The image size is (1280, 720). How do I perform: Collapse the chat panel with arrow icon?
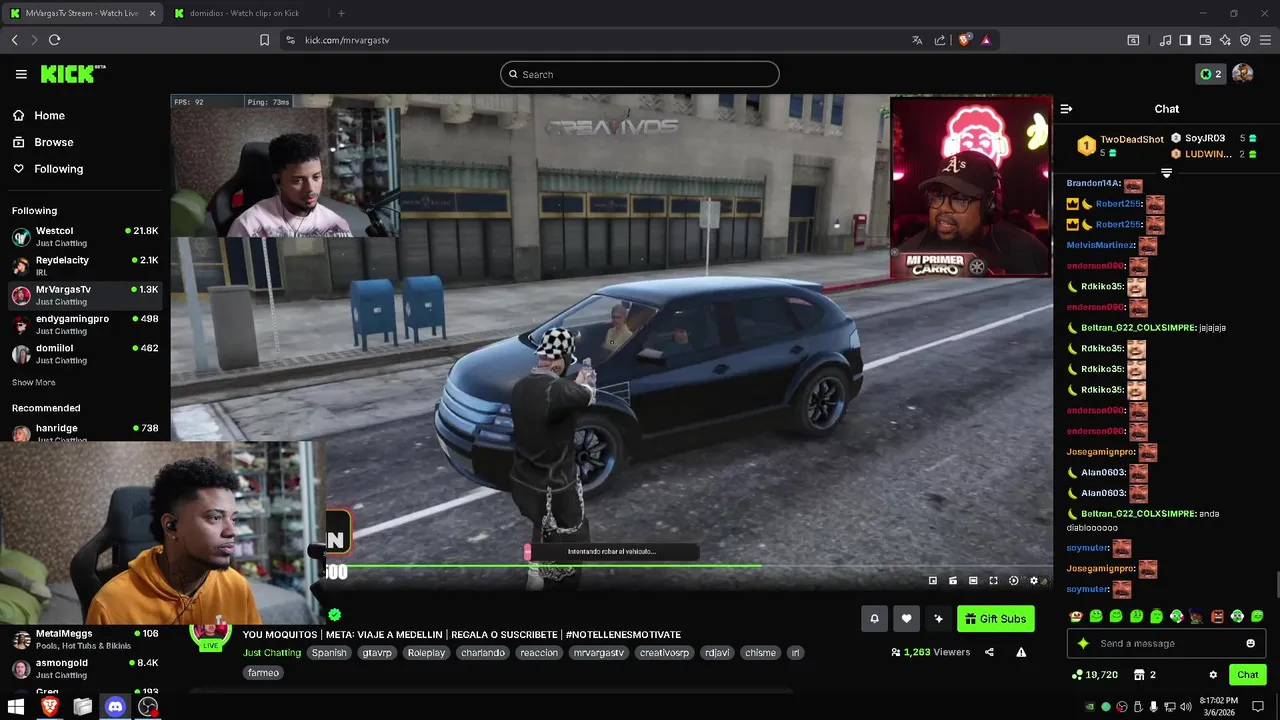1066,109
